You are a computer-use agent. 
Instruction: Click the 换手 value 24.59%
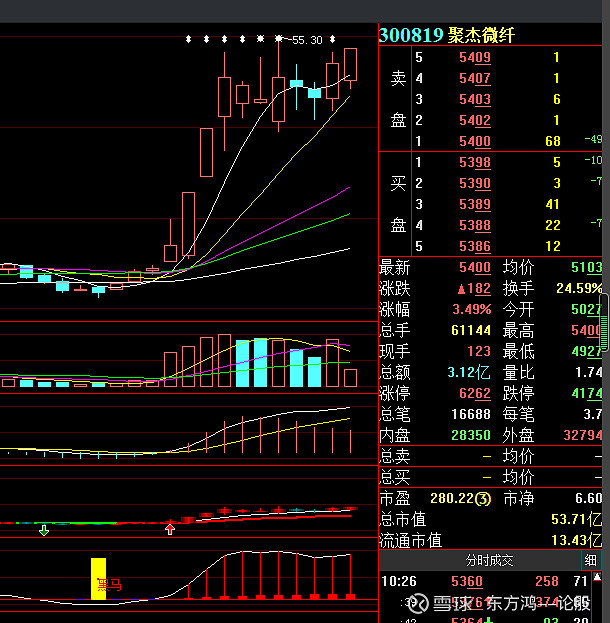coord(579,288)
